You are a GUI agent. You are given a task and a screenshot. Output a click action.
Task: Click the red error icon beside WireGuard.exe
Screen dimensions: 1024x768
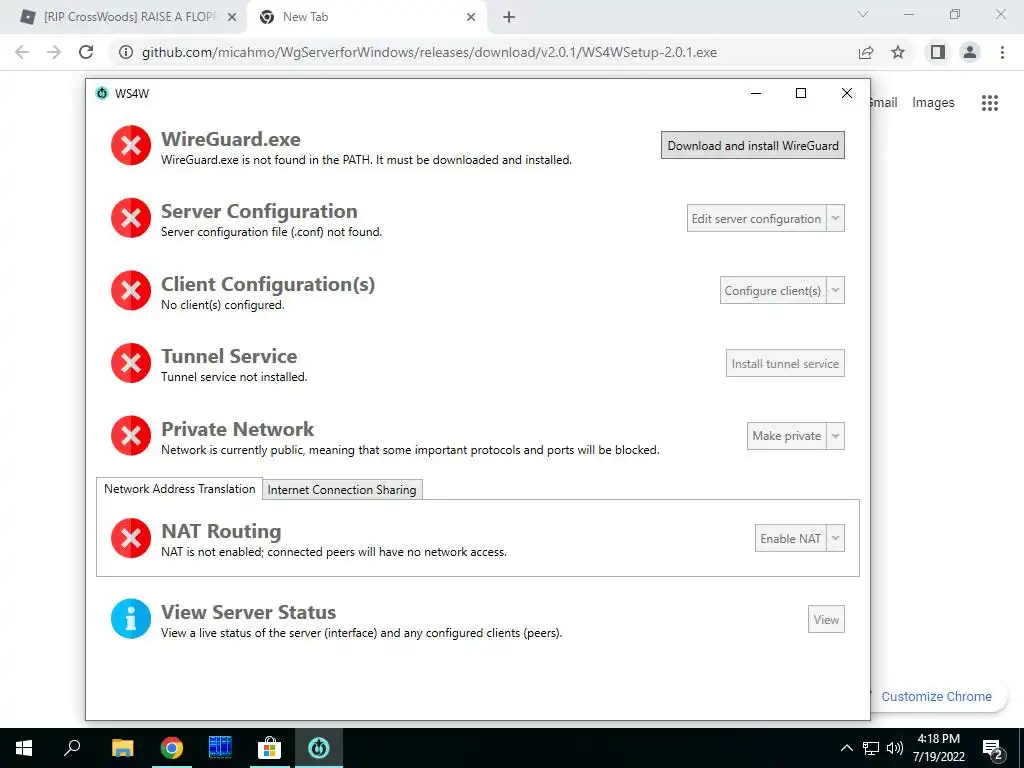[x=131, y=145]
